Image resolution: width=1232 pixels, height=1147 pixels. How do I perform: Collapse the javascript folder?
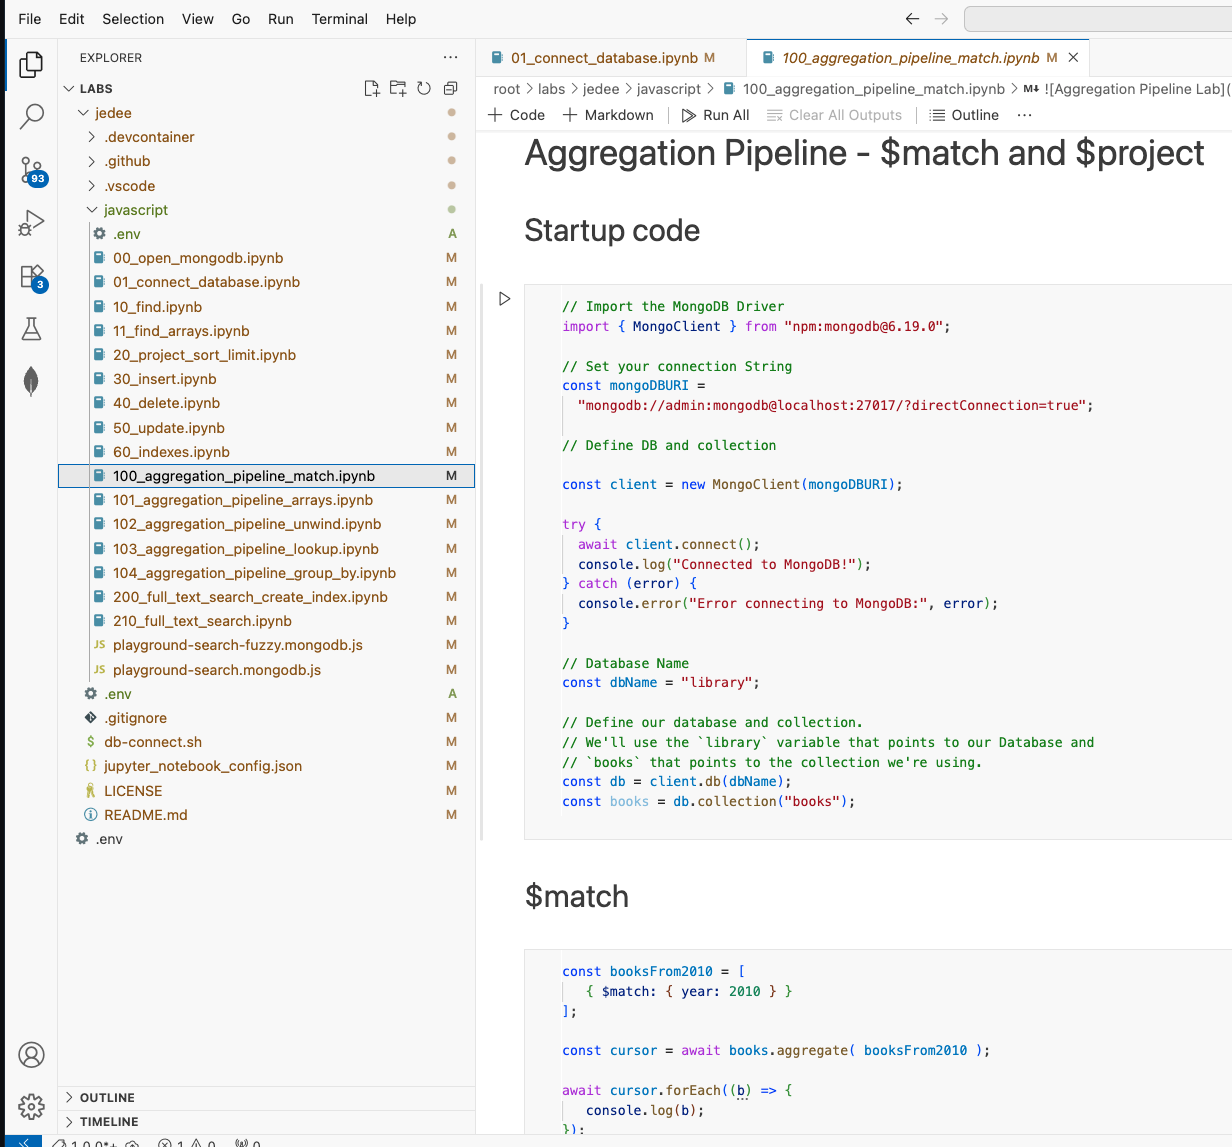pos(135,210)
